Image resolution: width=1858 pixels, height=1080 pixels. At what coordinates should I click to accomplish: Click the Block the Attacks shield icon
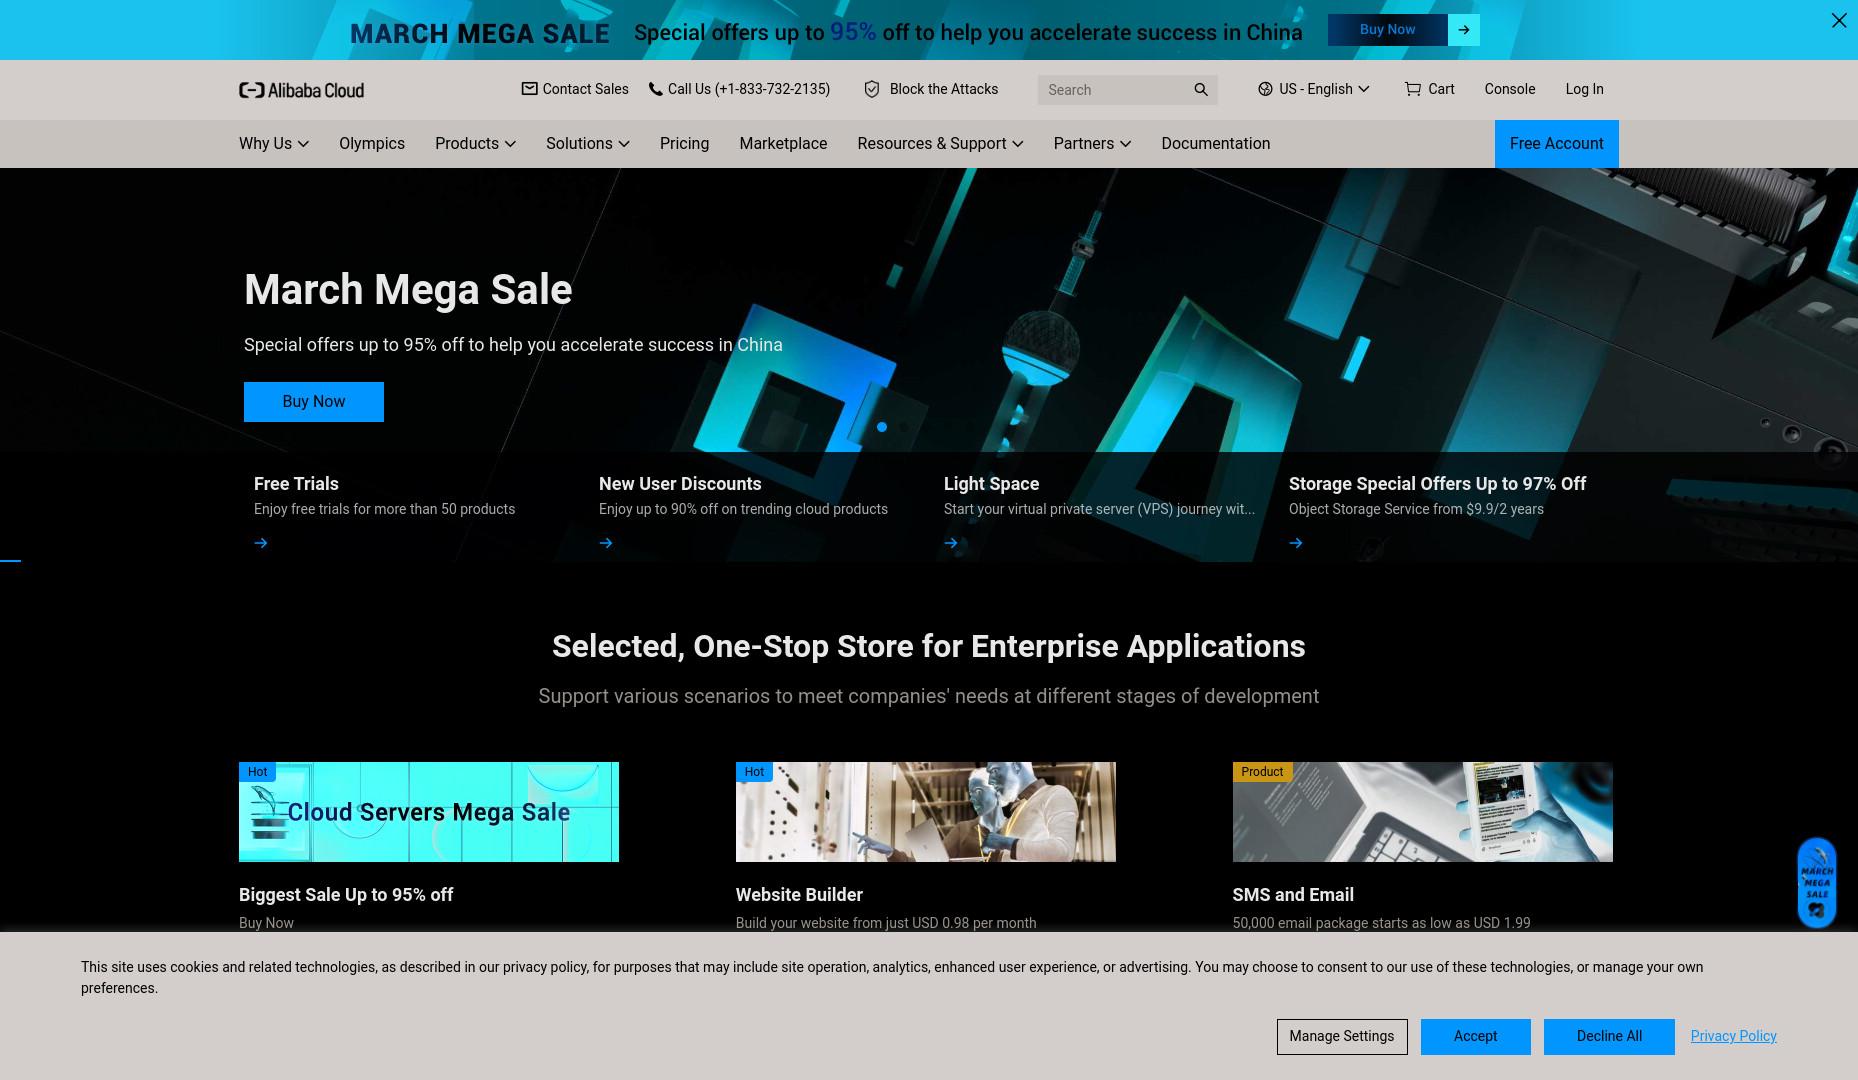[872, 89]
